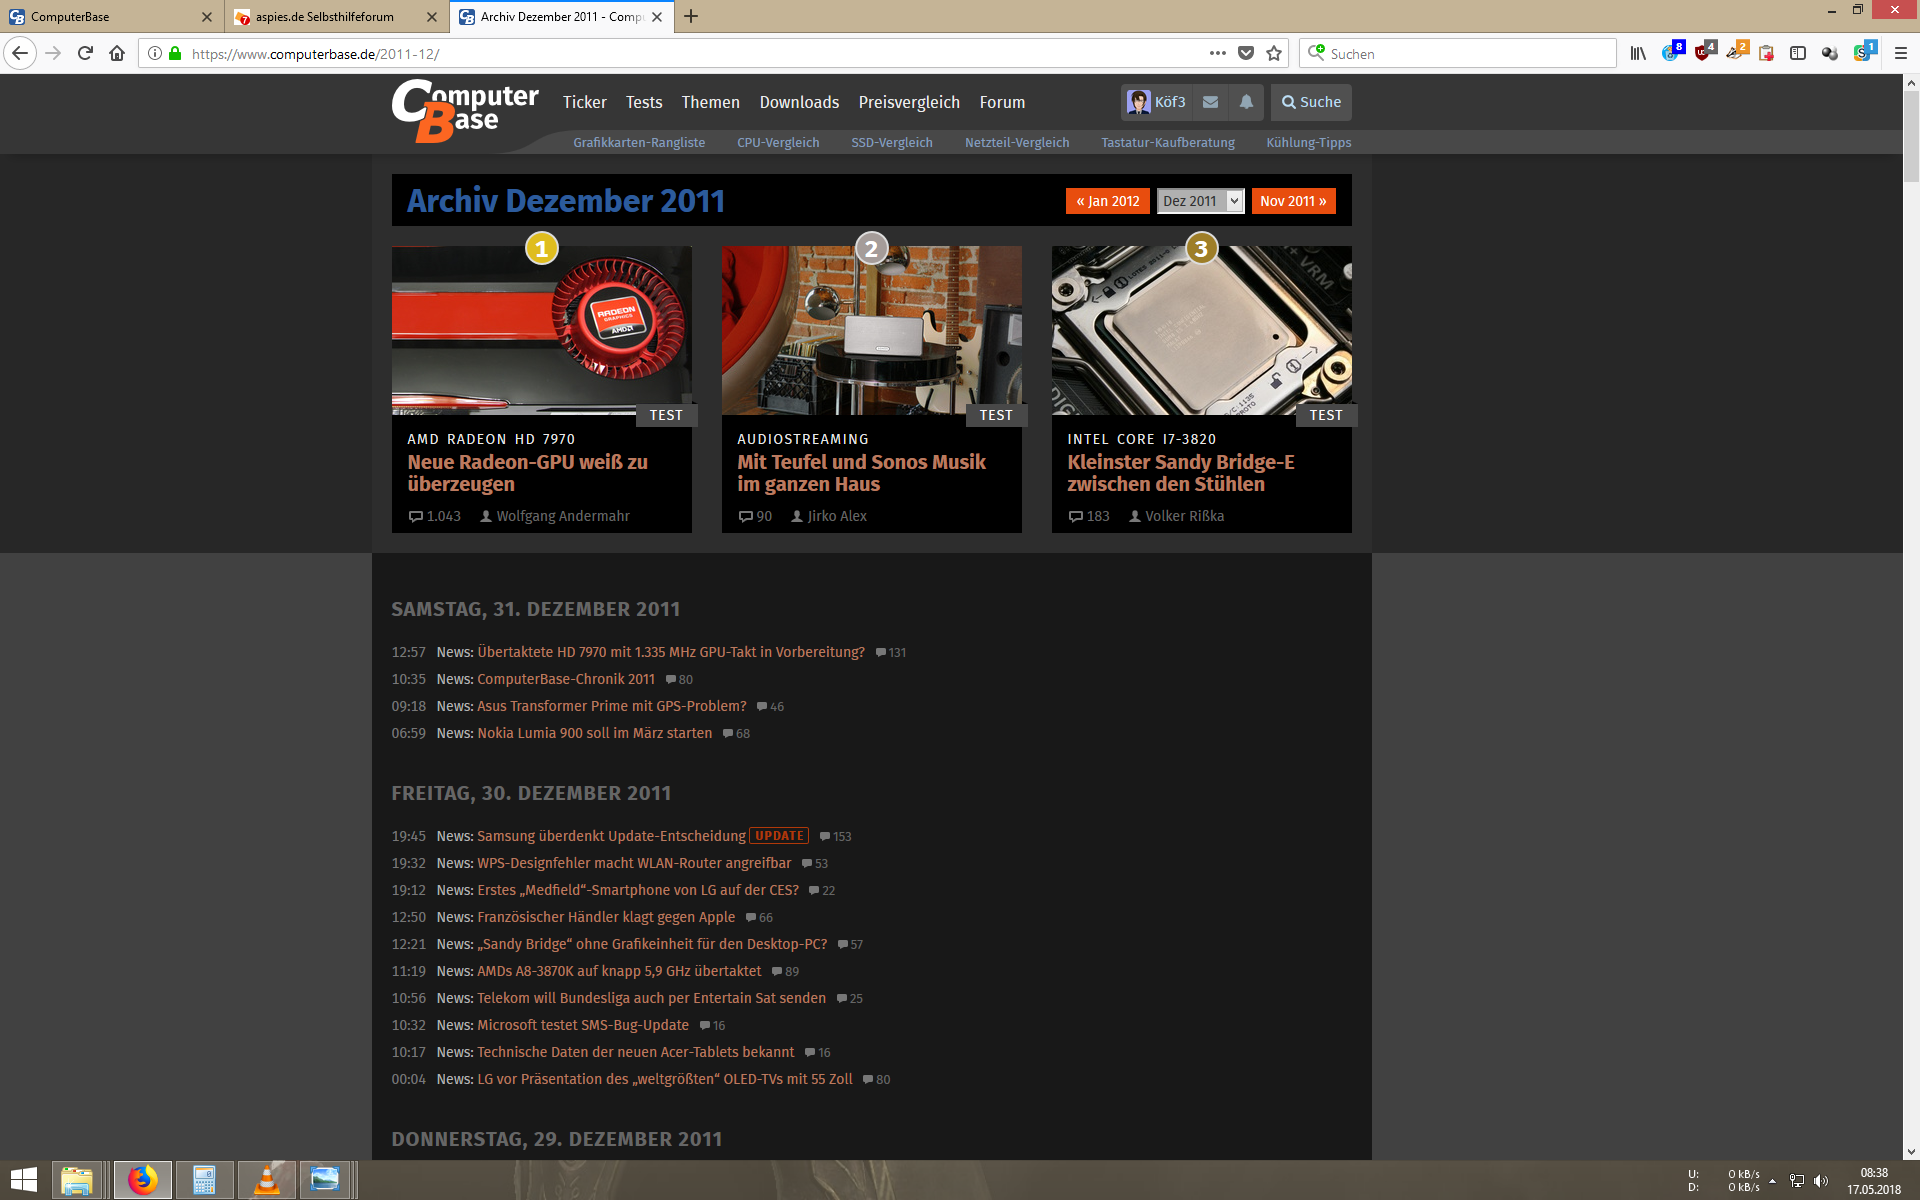1920x1200 pixels.
Task: Click the notifications bell icon
Action: click(x=1246, y=102)
